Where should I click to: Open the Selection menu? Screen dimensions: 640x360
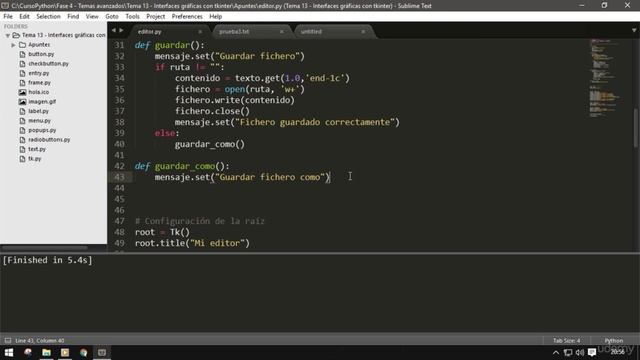coord(48,16)
